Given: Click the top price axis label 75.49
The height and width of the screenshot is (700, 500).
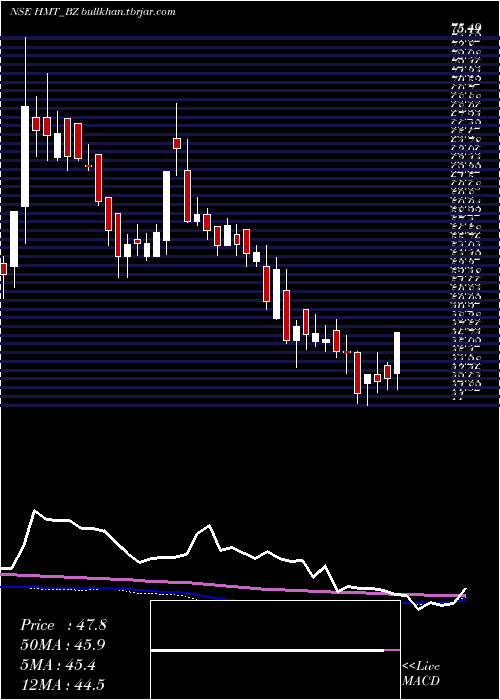Looking at the screenshot, I should click(x=466, y=29).
